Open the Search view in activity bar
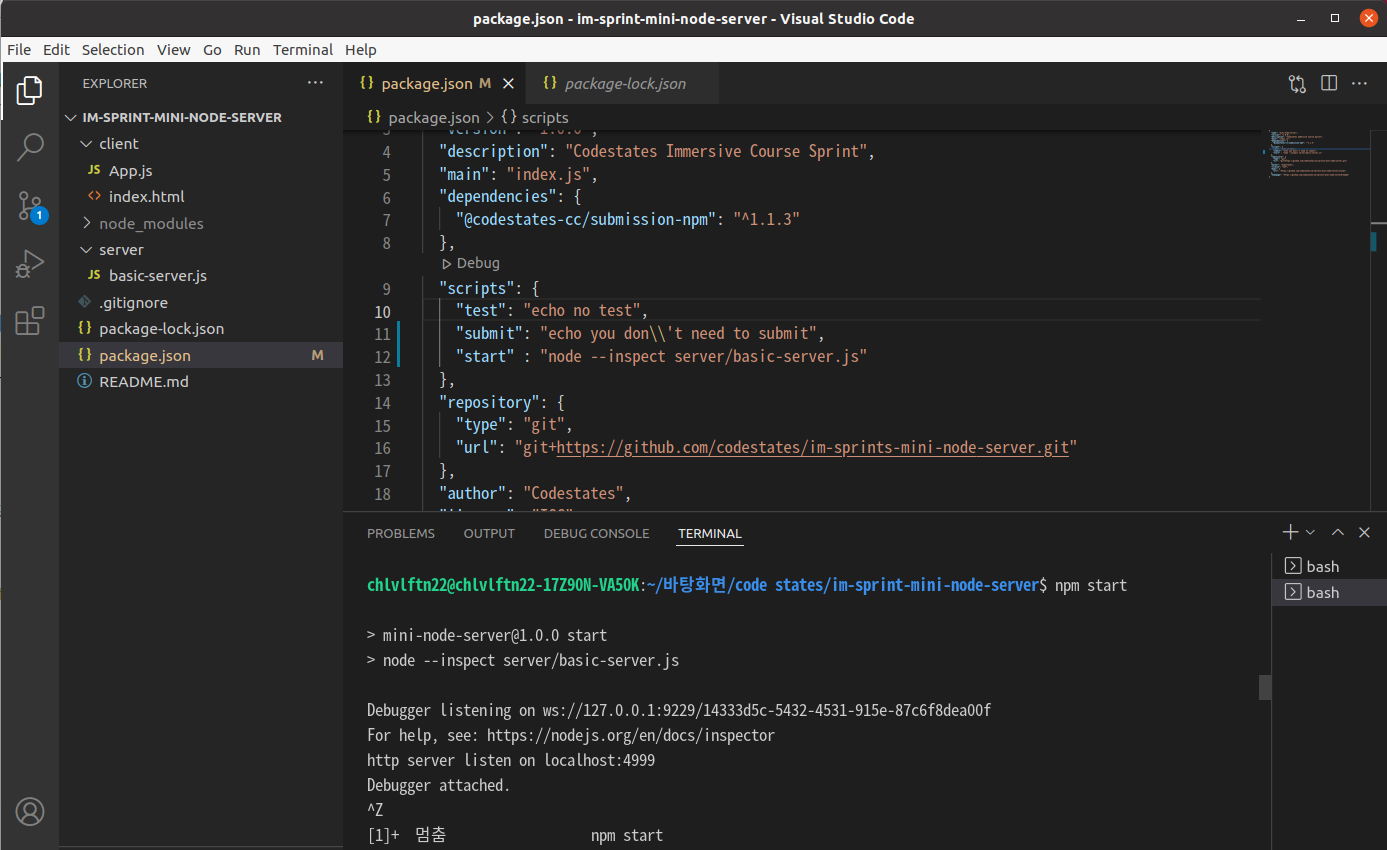 30,148
